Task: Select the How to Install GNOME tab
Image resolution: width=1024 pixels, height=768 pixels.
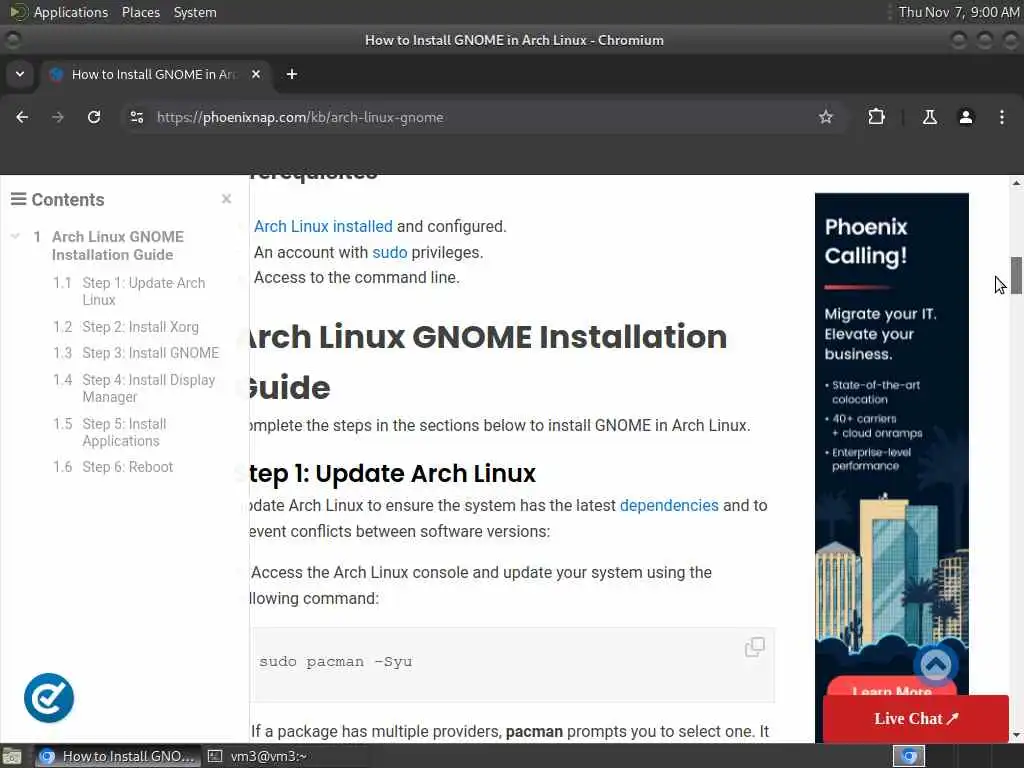Action: (153, 74)
